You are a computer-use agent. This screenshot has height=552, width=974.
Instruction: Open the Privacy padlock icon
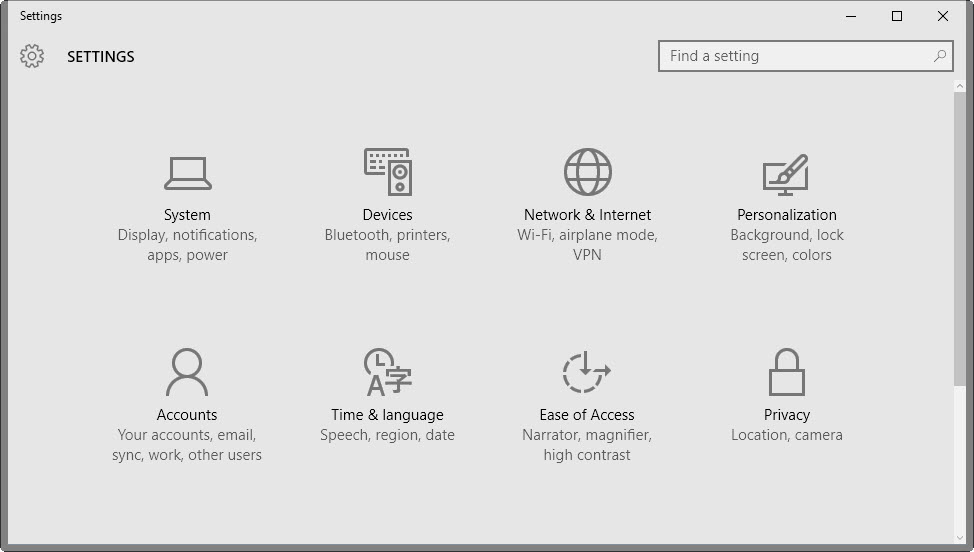tap(787, 372)
